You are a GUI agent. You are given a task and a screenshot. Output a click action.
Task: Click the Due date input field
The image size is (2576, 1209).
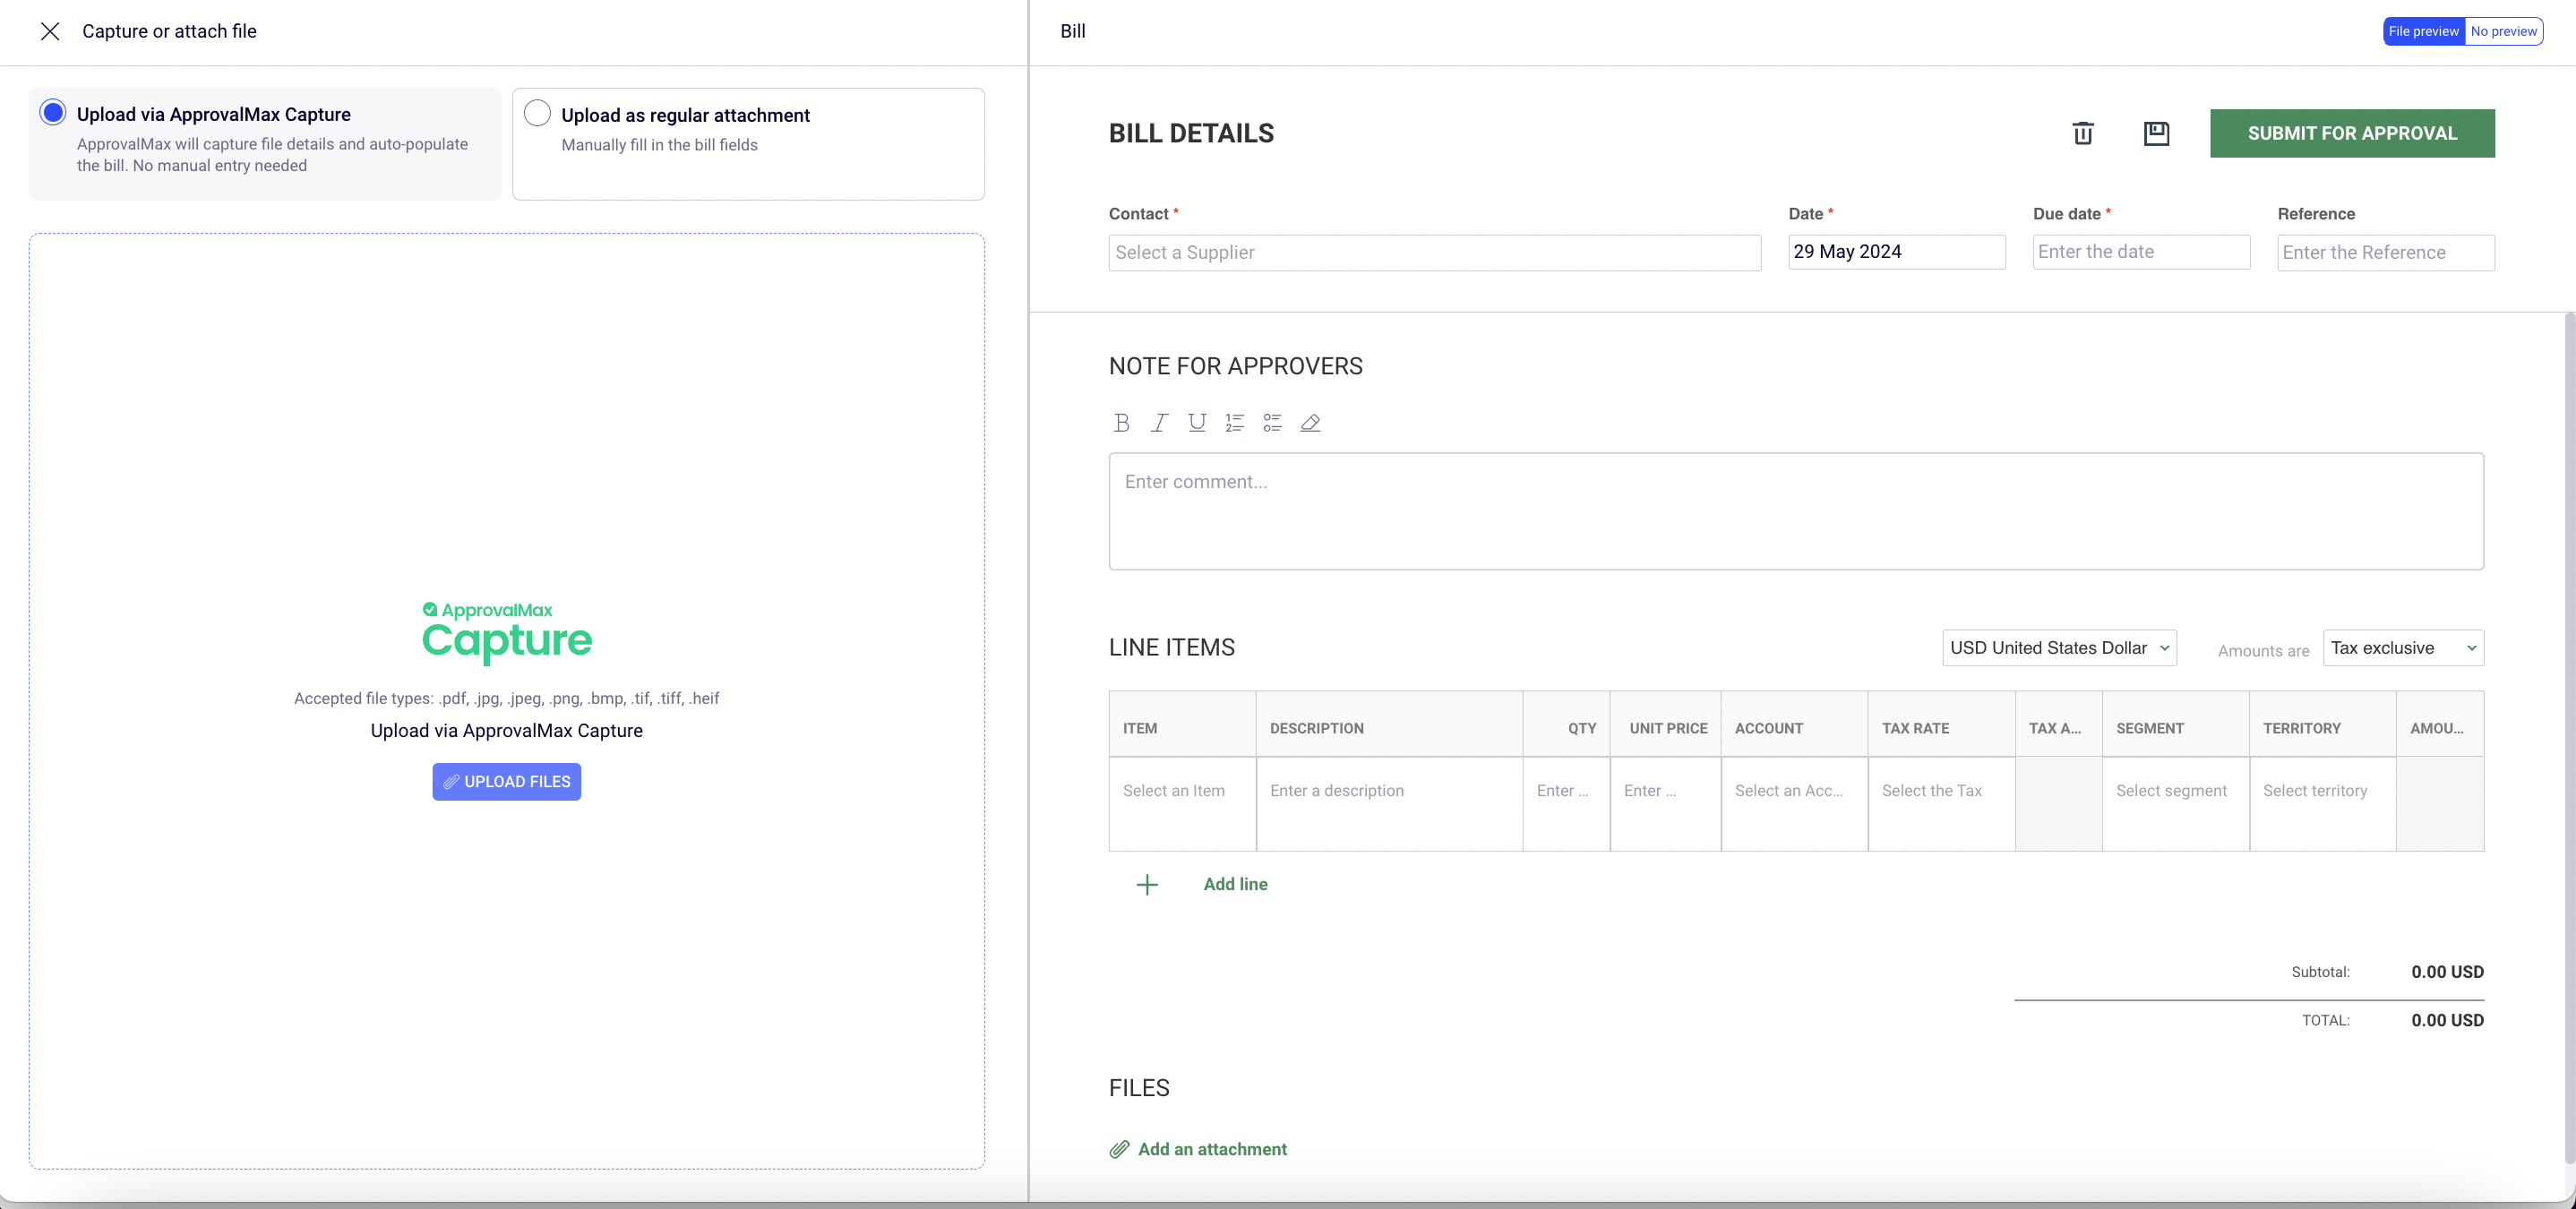pyautogui.click(x=2141, y=252)
